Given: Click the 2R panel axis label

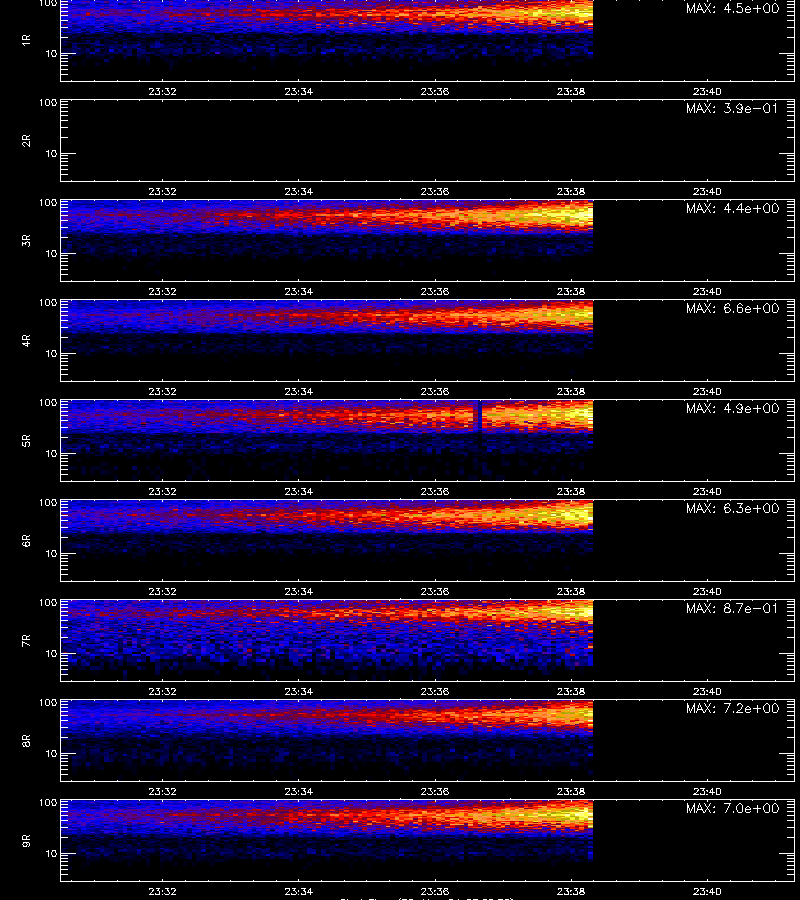Looking at the screenshot, I should [26, 141].
